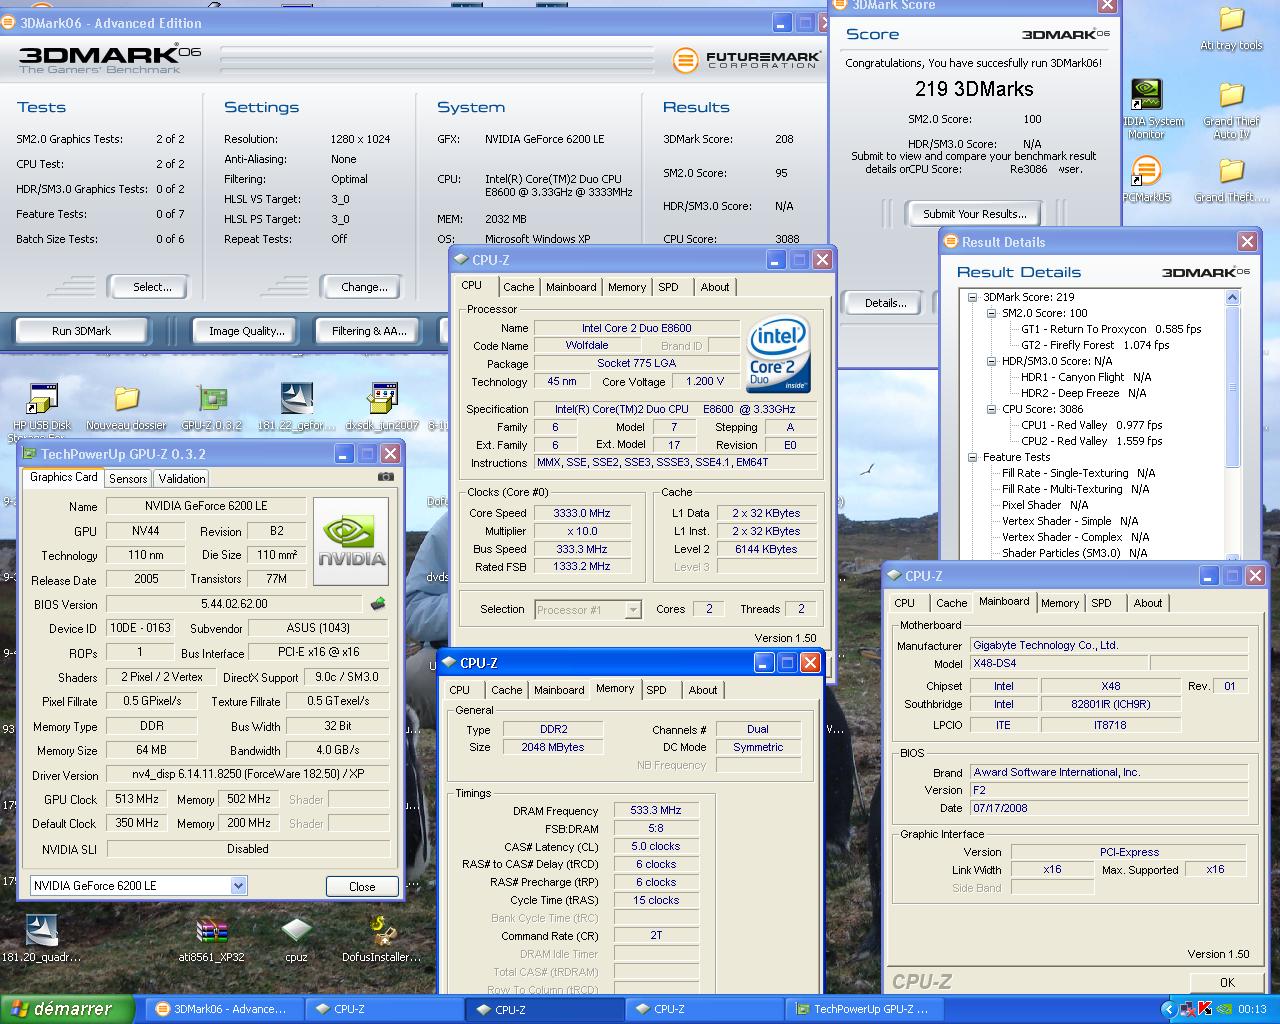Click the Change... settings button
Screen dimensions: 1280x1024
tap(364, 287)
